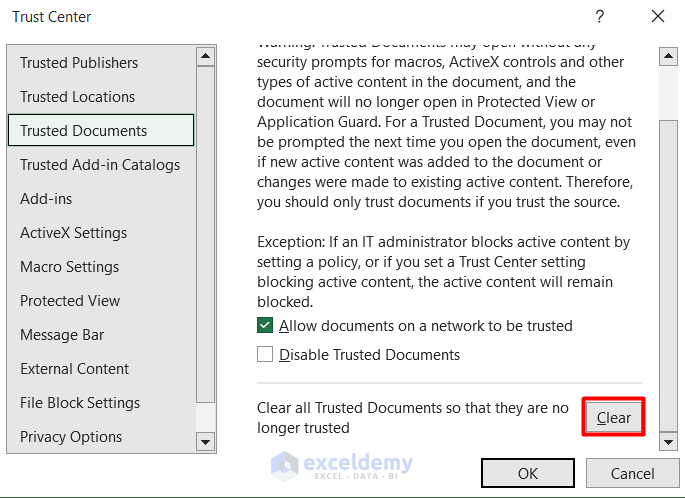Open ActiveX Settings page
The width and height of the screenshot is (685, 498).
pyautogui.click(x=73, y=233)
